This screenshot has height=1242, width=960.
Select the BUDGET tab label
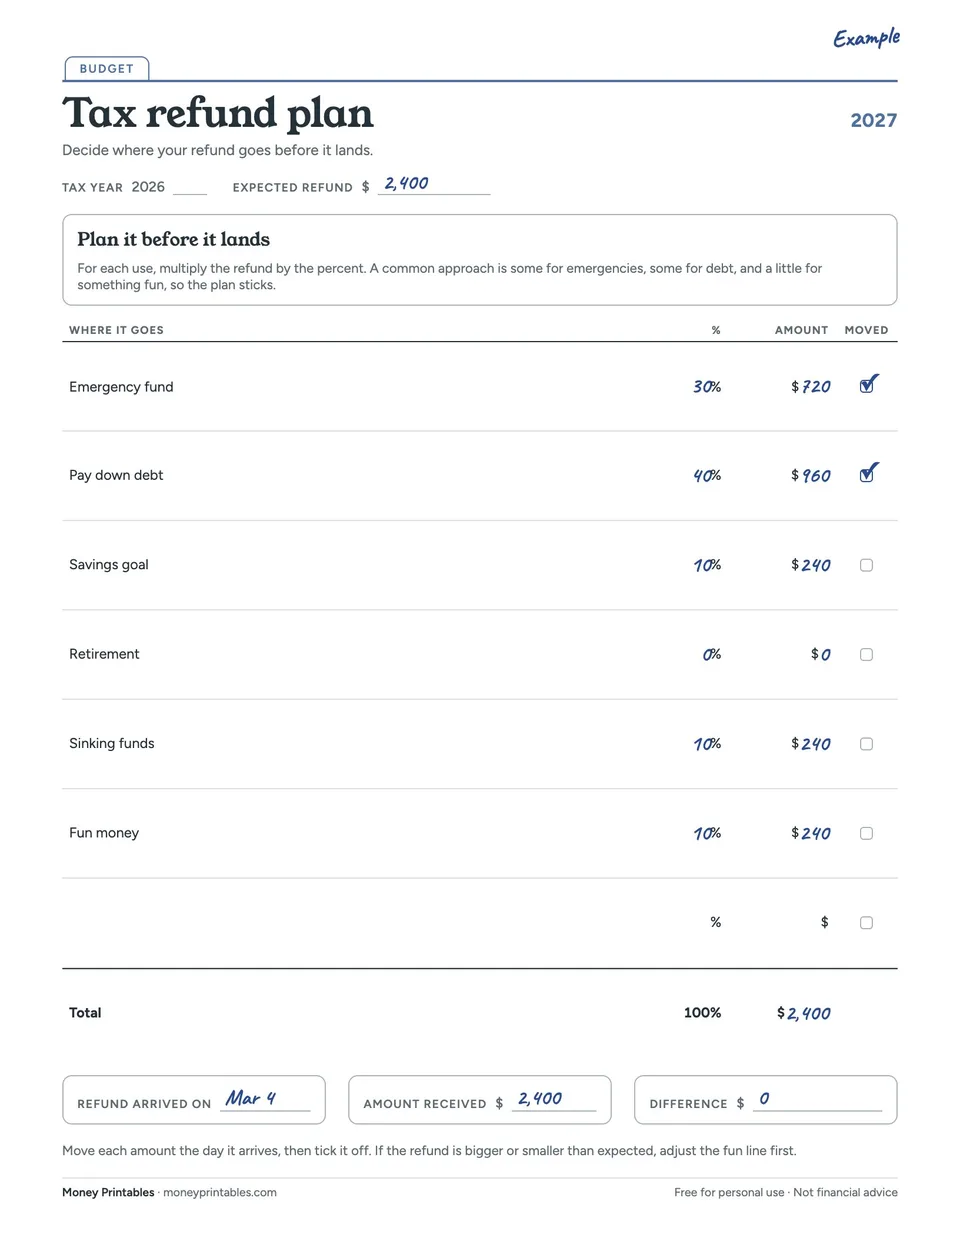107,69
